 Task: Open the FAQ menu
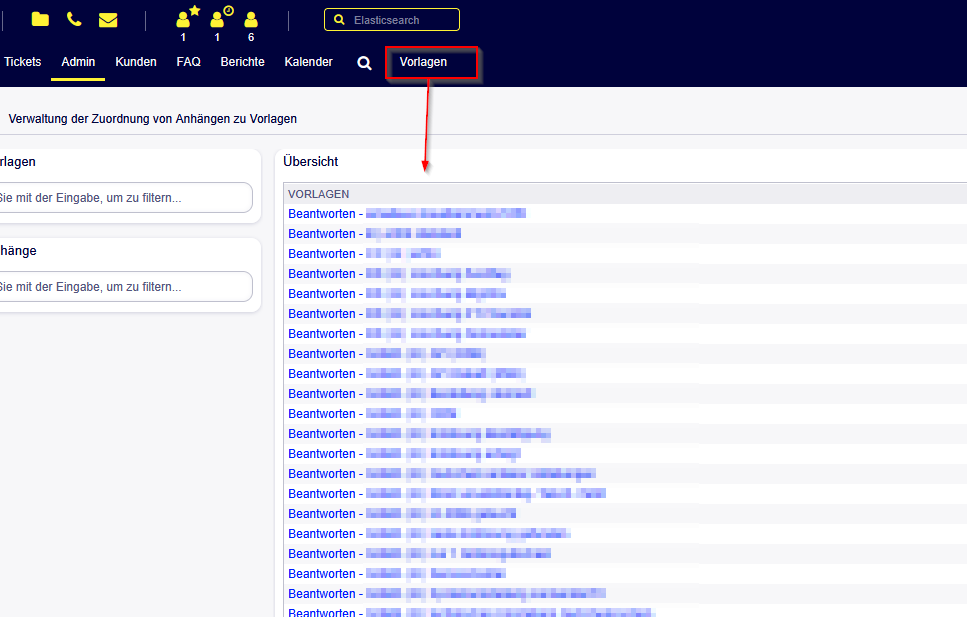pos(189,62)
